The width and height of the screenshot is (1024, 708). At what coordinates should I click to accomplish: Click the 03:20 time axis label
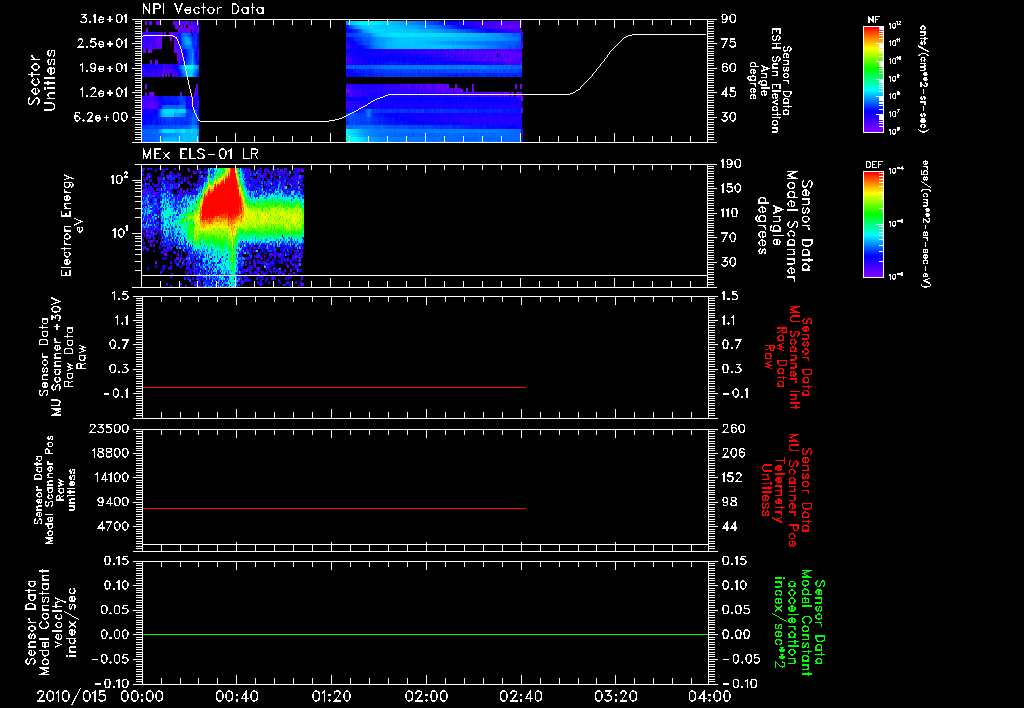point(616,696)
